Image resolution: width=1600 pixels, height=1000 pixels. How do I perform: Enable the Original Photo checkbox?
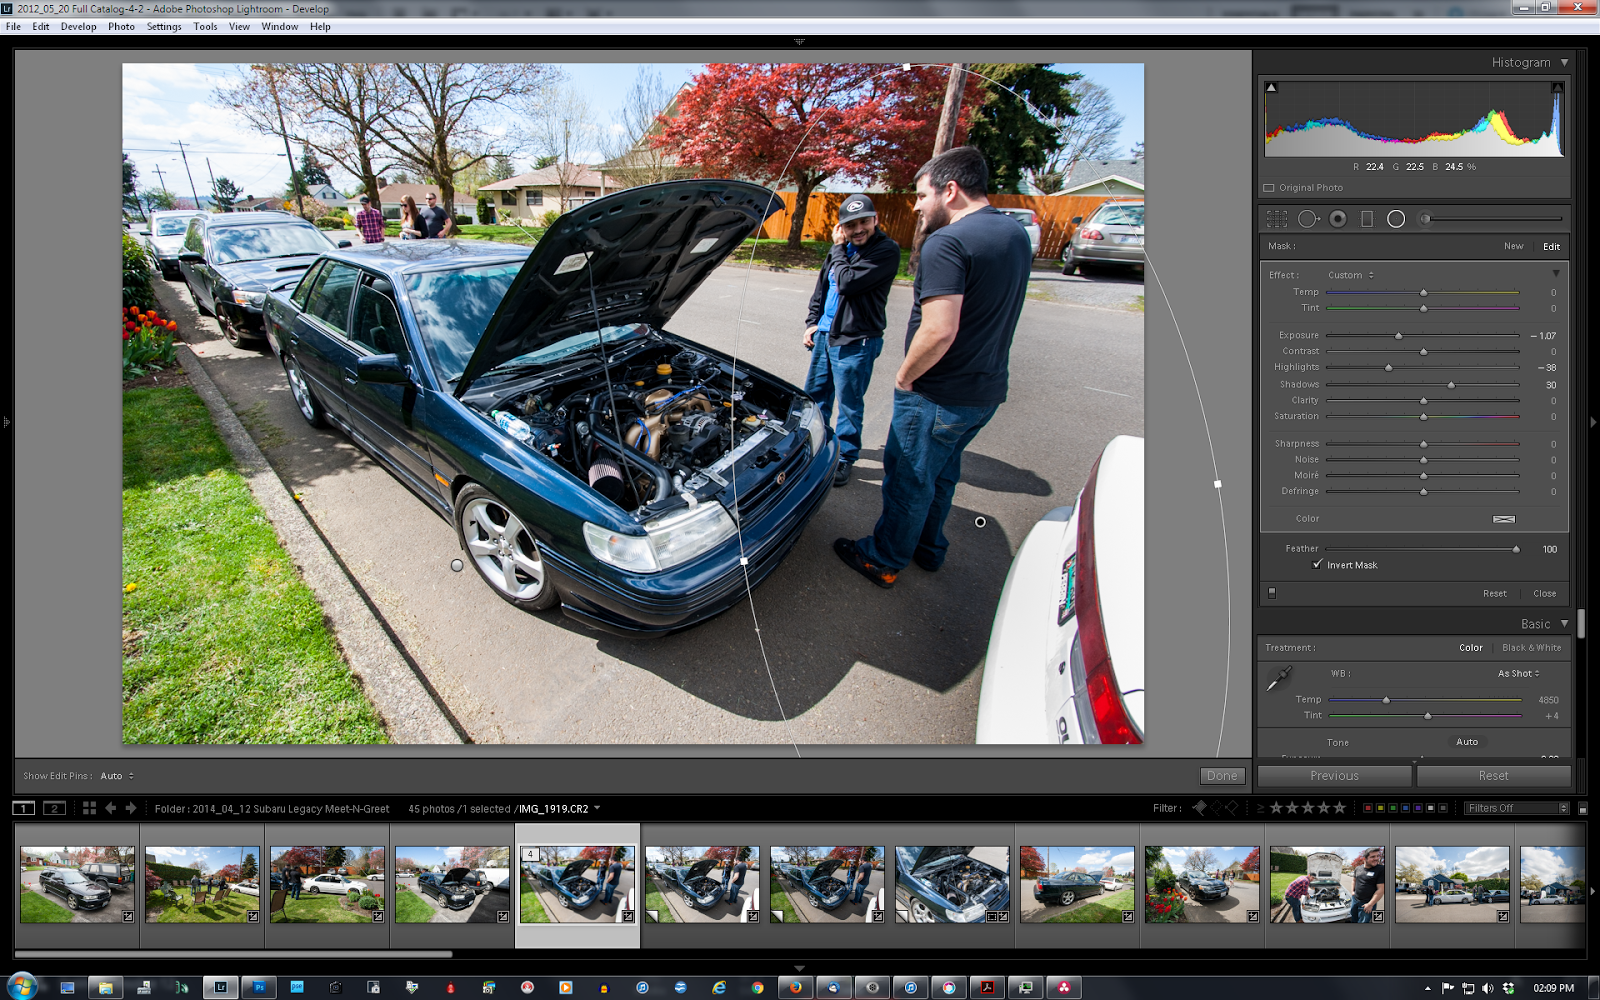pos(1269,188)
